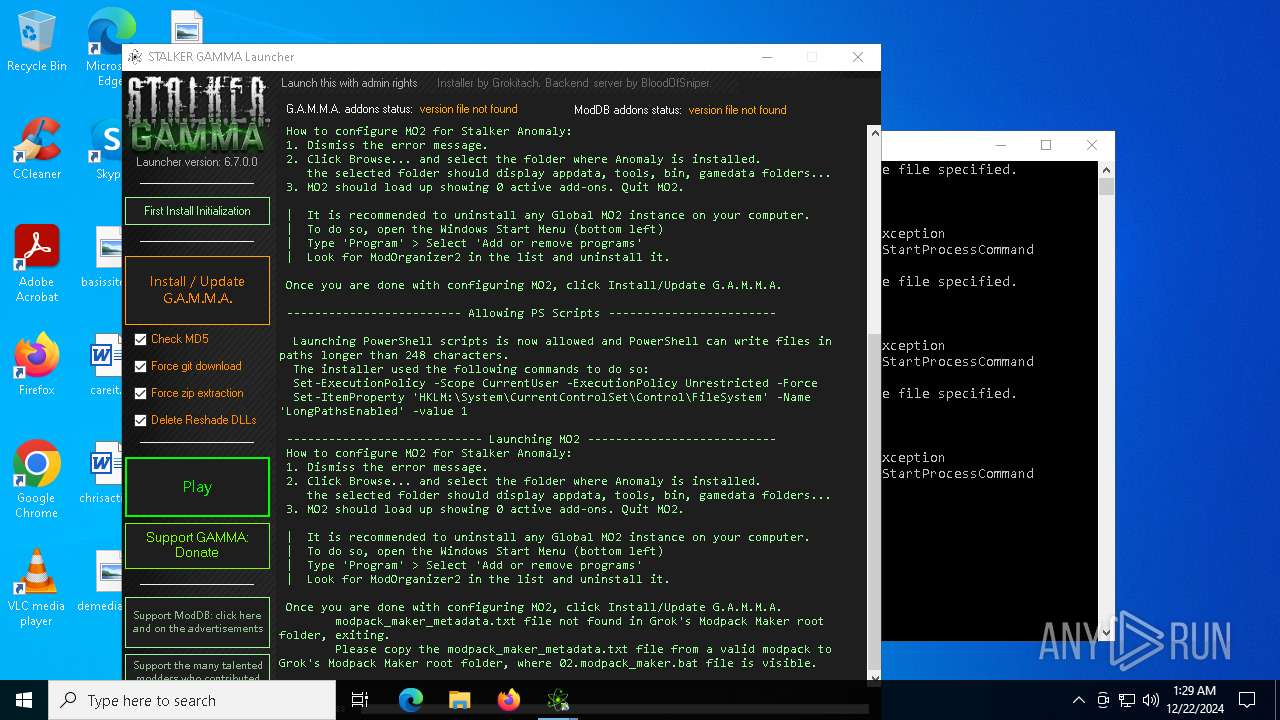
Task: Open the network status tray icon
Action: [1127, 700]
